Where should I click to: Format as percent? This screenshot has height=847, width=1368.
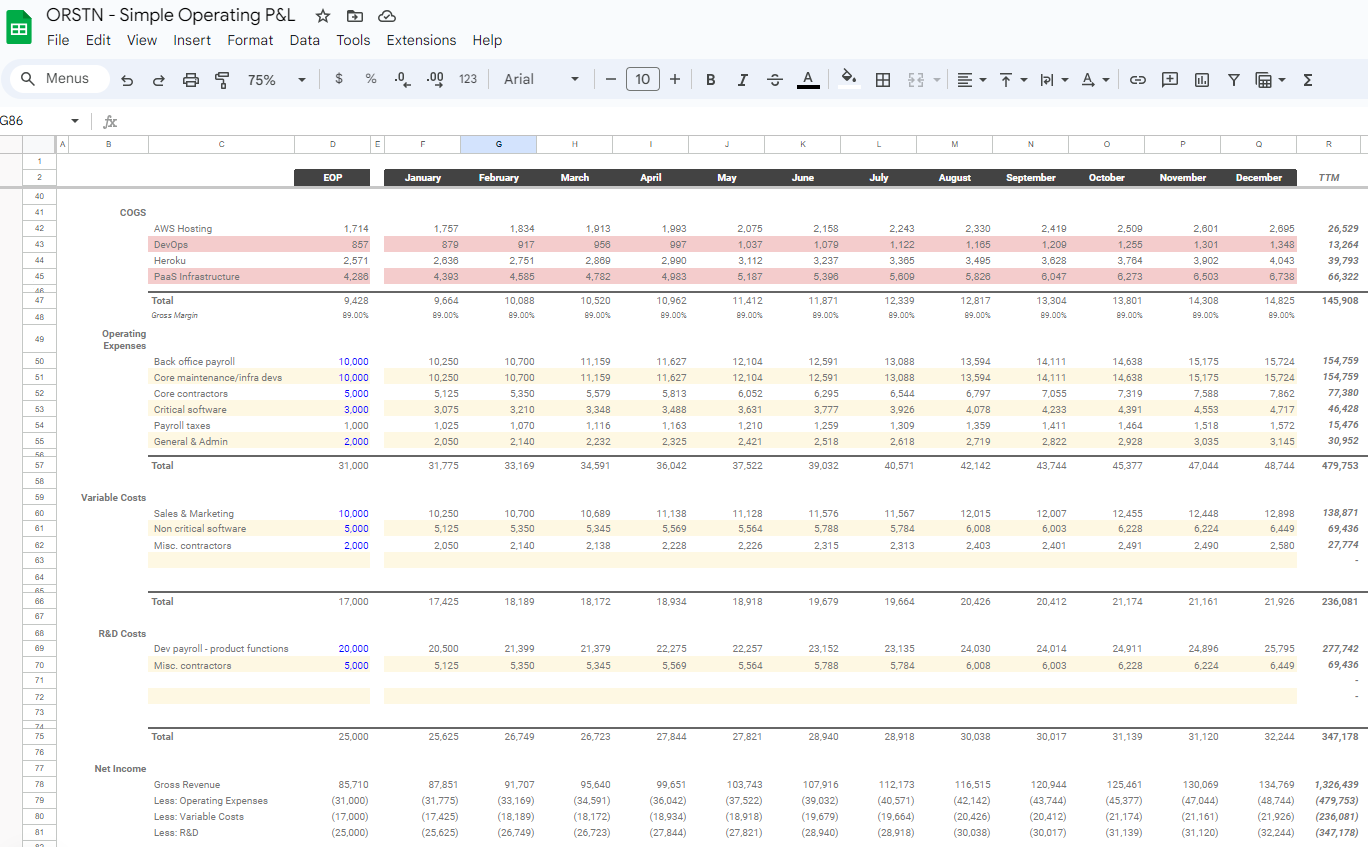pyautogui.click(x=371, y=79)
